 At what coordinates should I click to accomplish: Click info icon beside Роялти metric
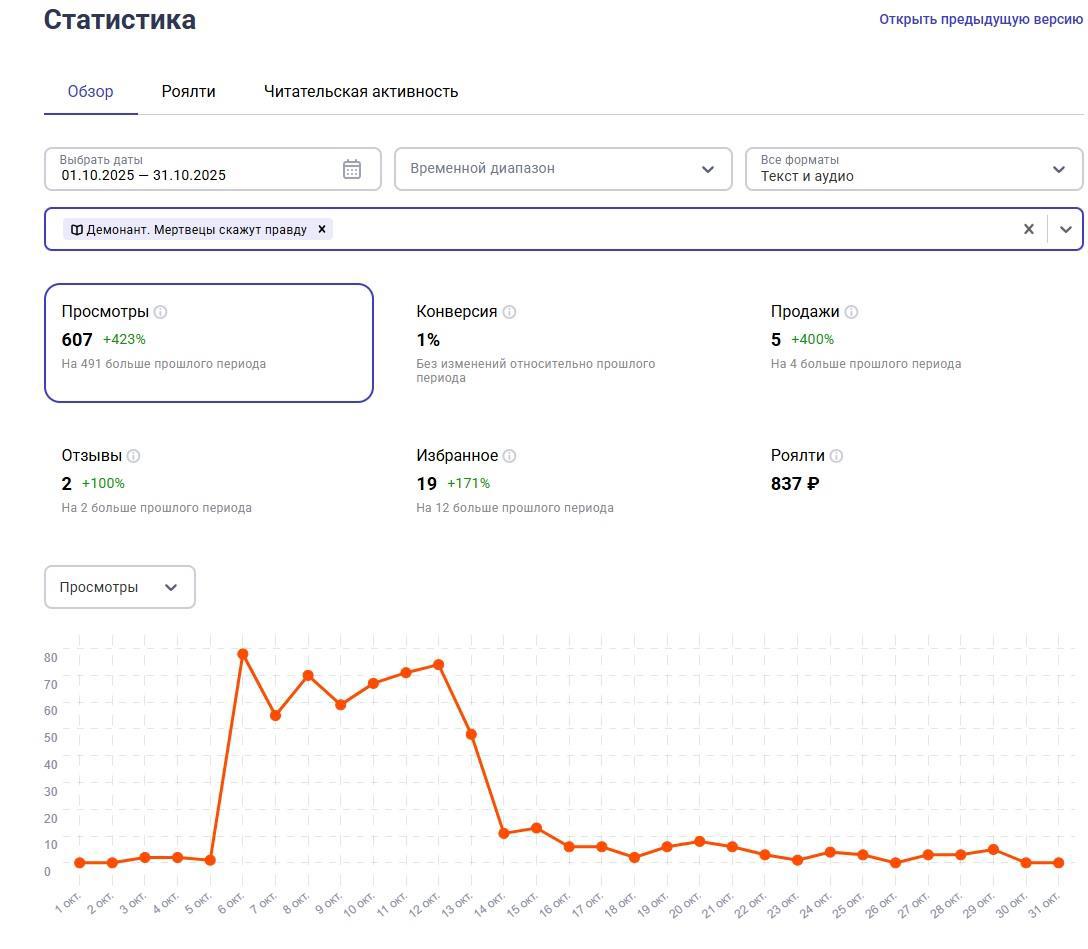[836, 456]
